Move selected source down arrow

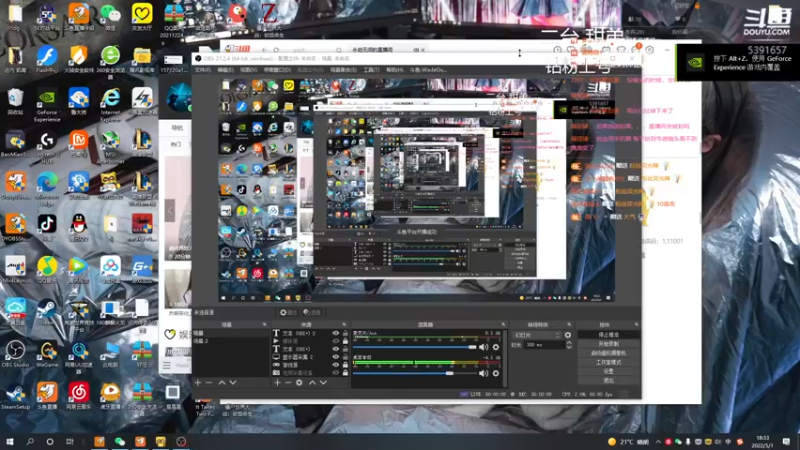(323, 383)
